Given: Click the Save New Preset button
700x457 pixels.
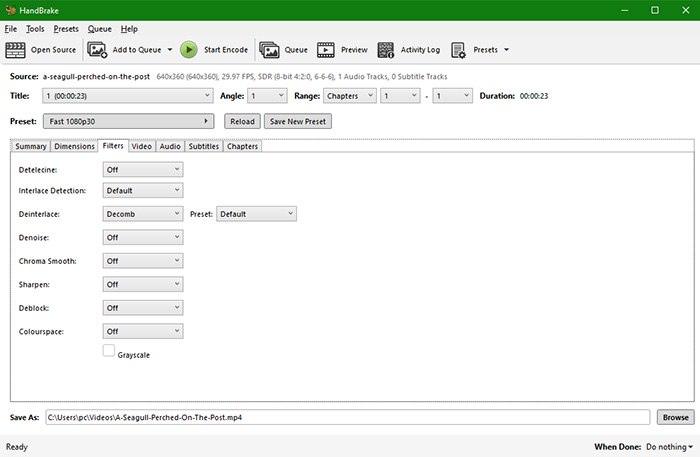Looking at the screenshot, I should tap(298, 121).
